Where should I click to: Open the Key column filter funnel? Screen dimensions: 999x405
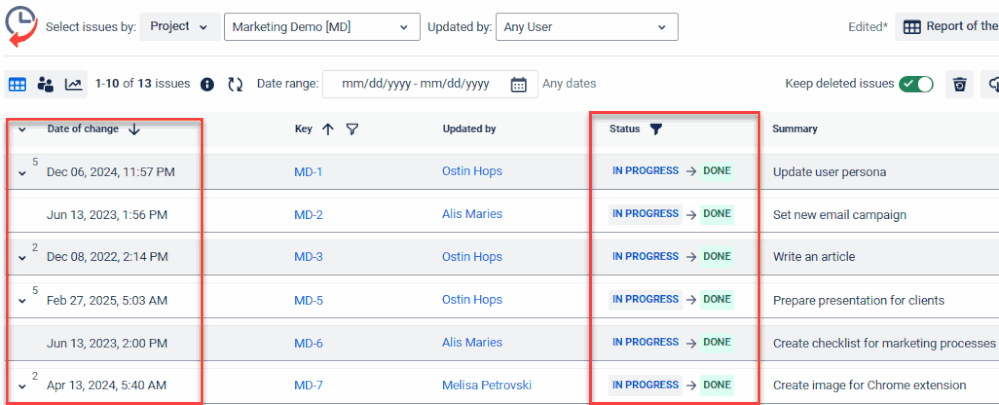tap(352, 129)
